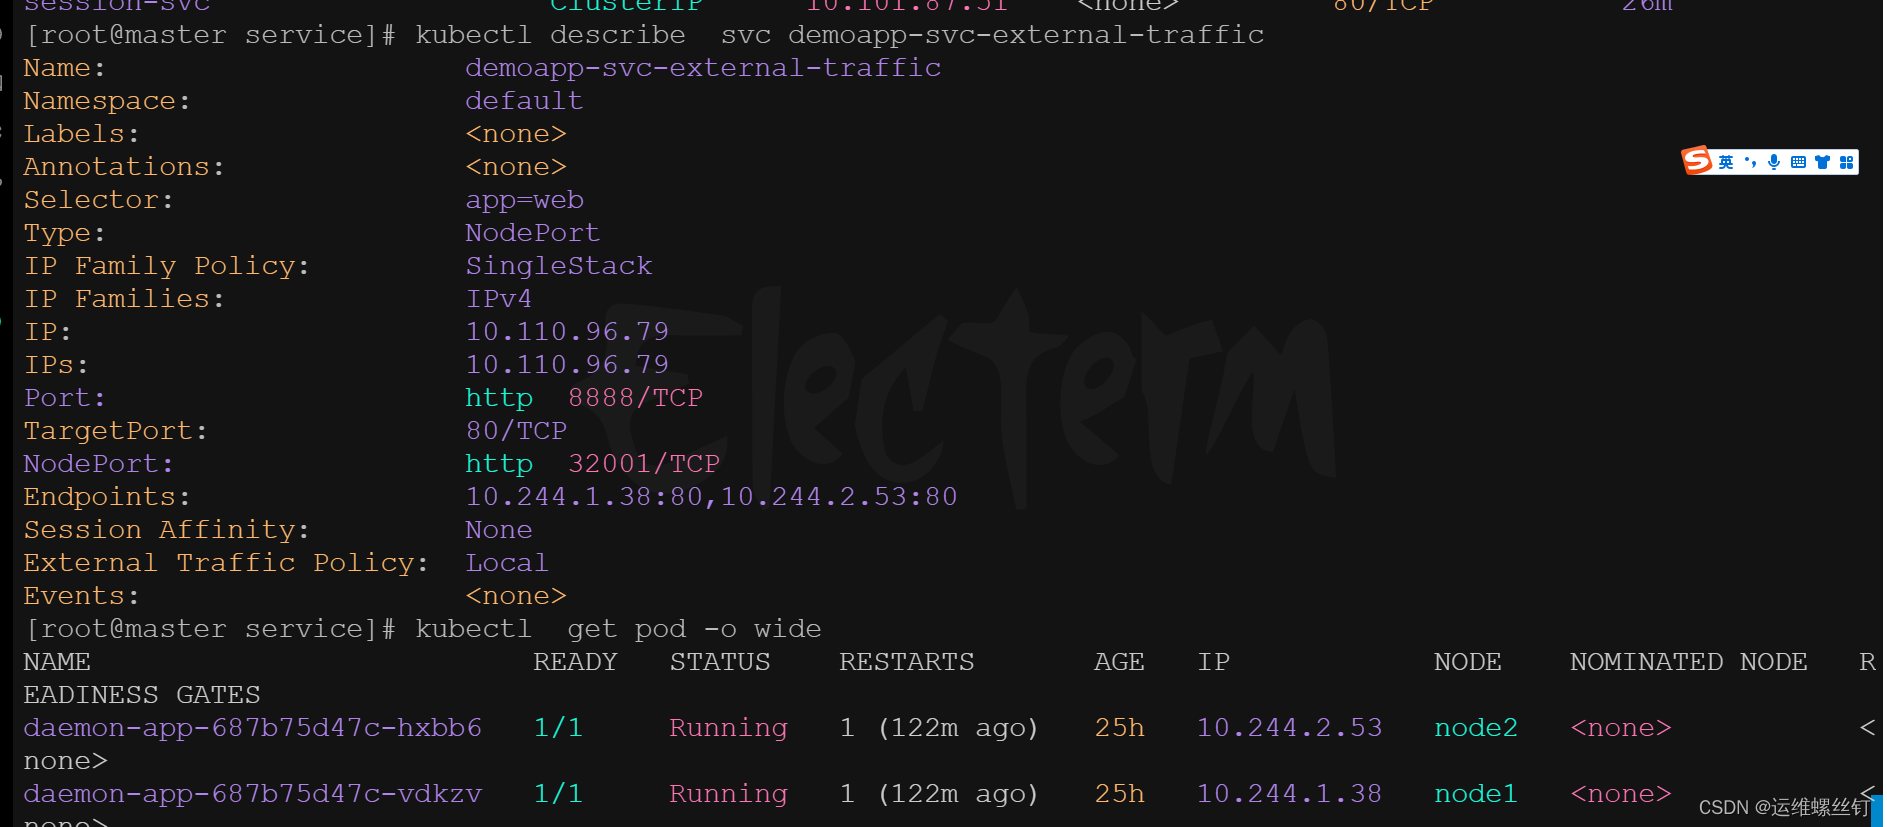Click the 'node1' node value
The width and height of the screenshot is (1887, 827).
click(1475, 794)
